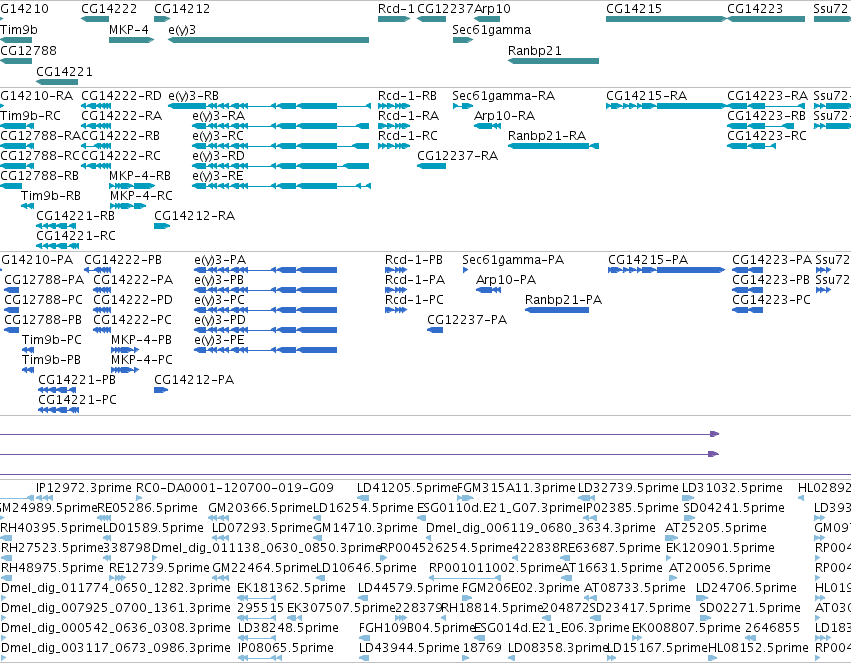Screen dimensions: 851x663
Task: Click the CG14223-RC transcript label
Action: tap(767, 136)
